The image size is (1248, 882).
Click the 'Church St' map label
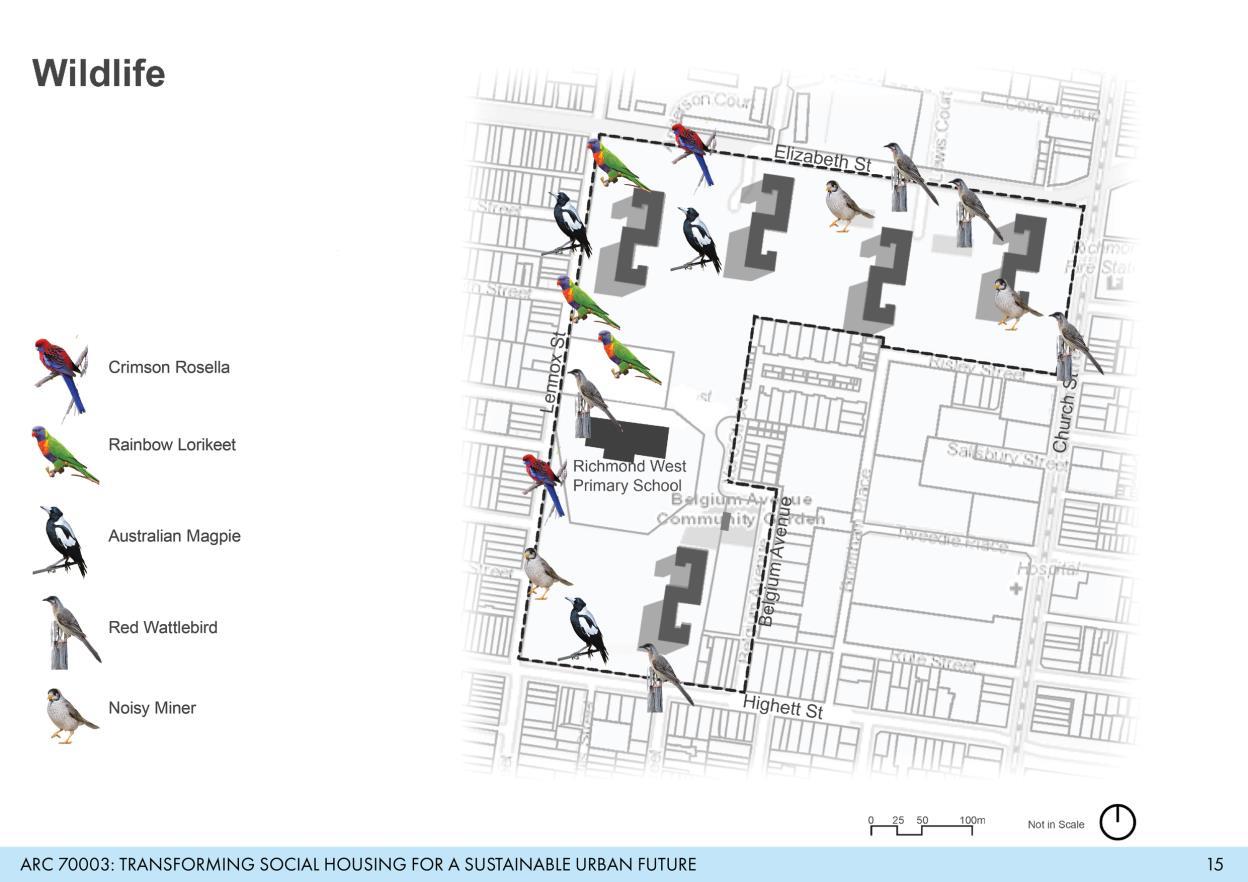tap(1065, 412)
